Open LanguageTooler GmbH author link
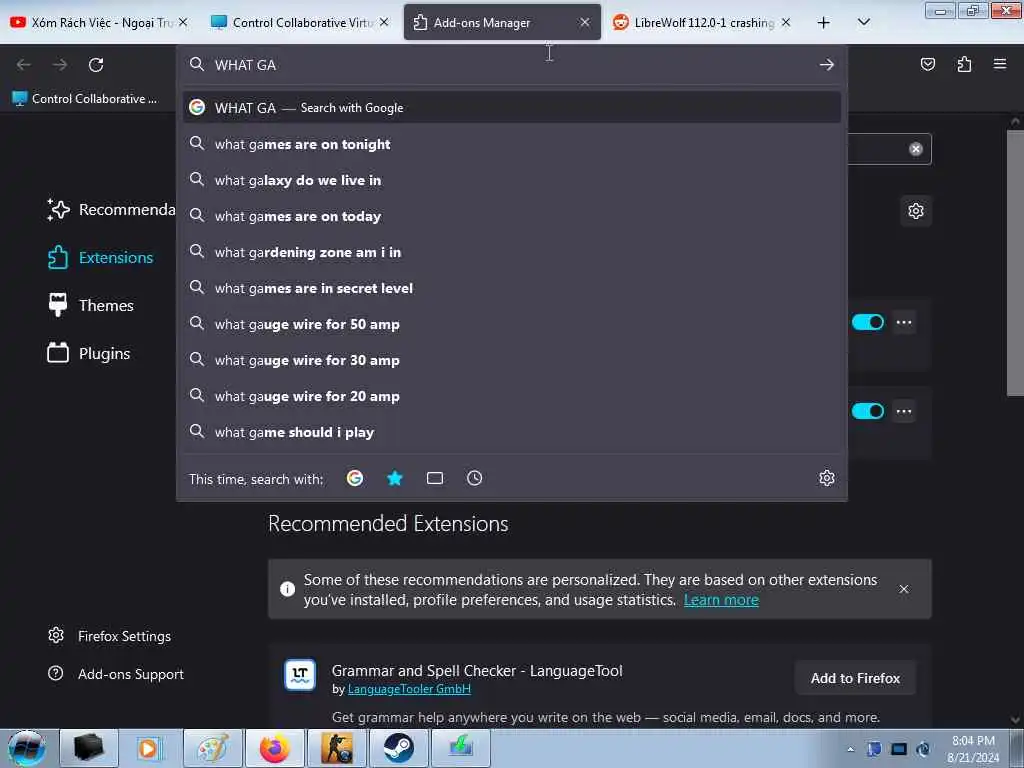This screenshot has height=768, width=1024. (x=409, y=689)
